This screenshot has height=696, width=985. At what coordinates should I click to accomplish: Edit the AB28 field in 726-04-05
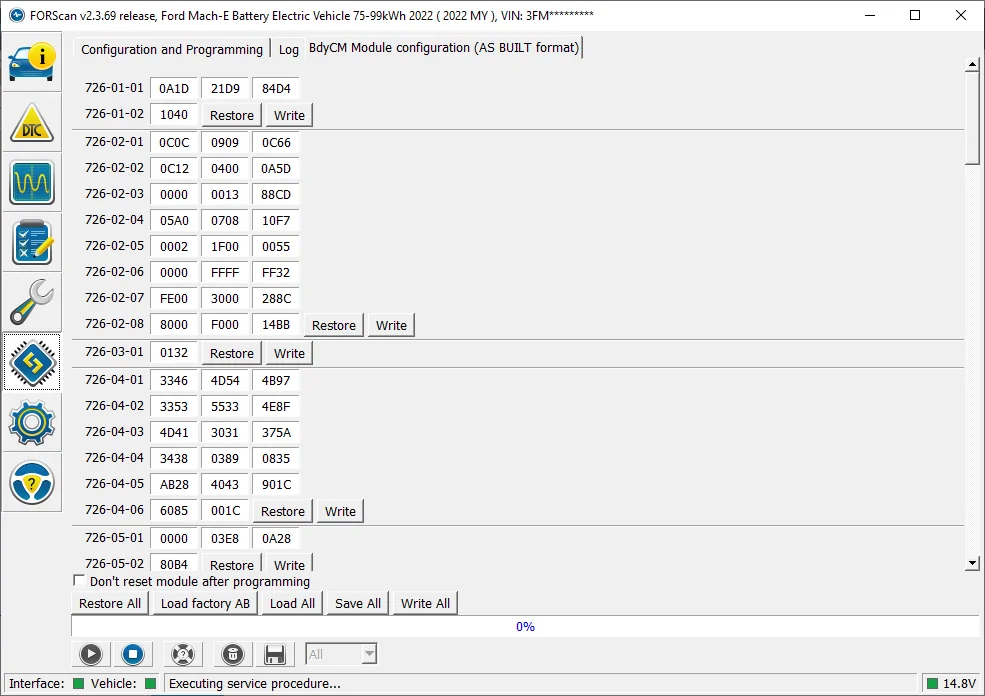pos(173,484)
